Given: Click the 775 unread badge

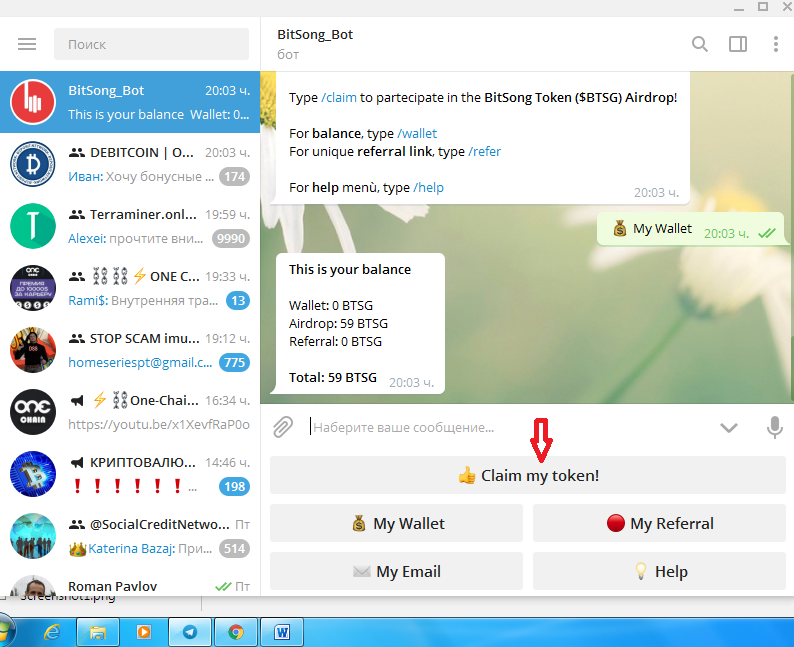Looking at the screenshot, I should click(234, 362).
